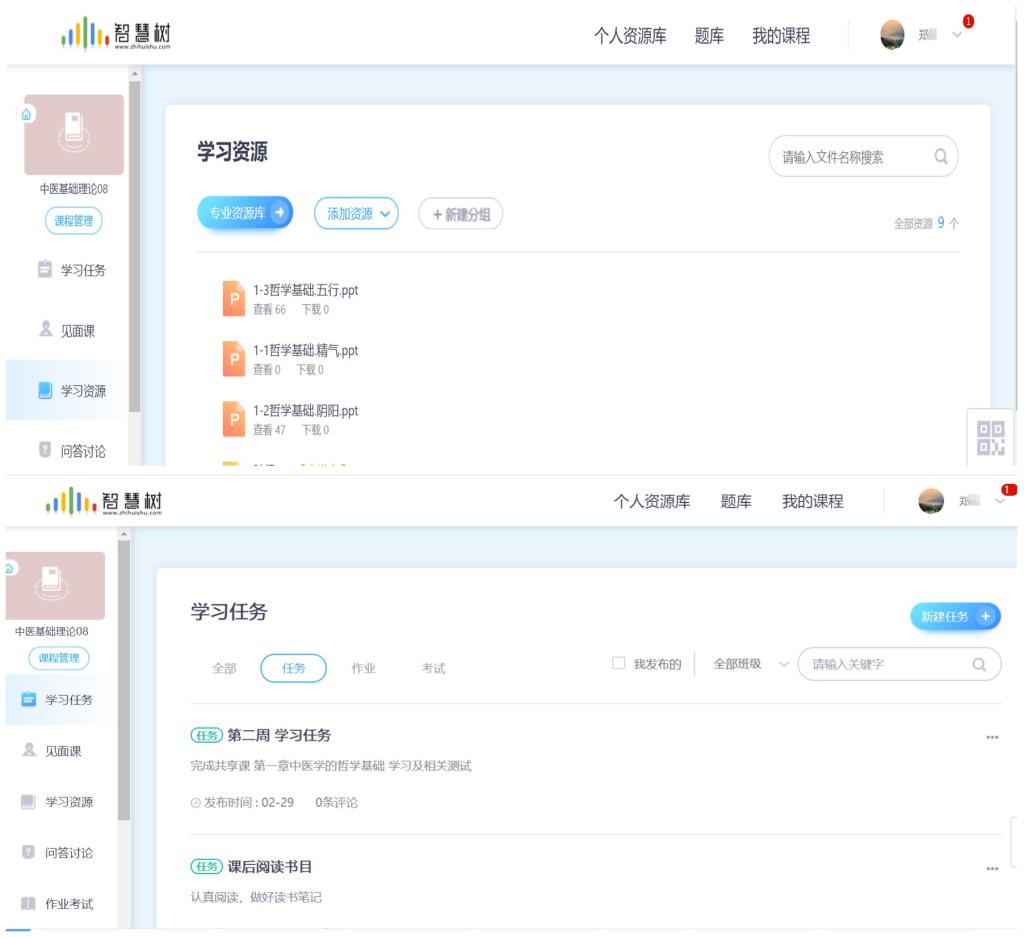This screenshot has width=1024, height=937.
Task: Expand the 添加资源 dropdown
Action: (356, 213)
